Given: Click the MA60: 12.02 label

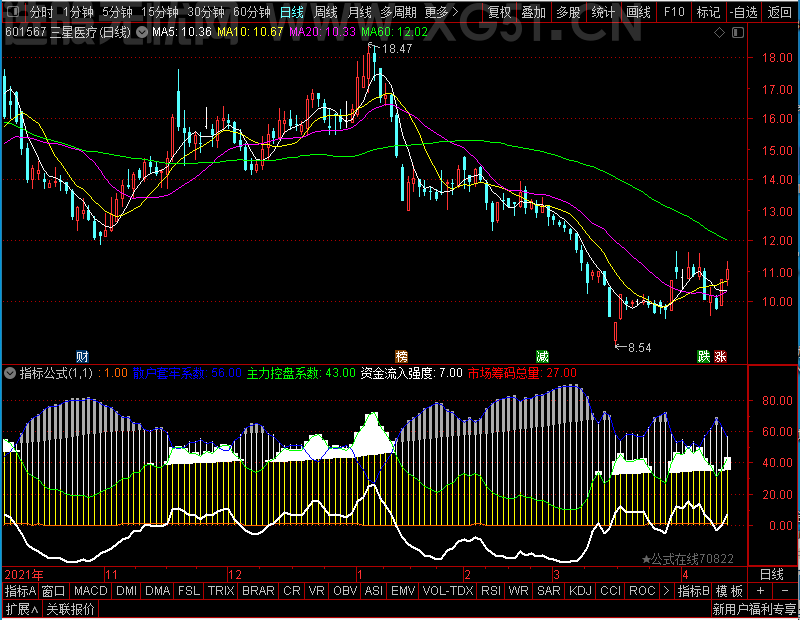Looking at the screenshot, I should tap(394, 32).
